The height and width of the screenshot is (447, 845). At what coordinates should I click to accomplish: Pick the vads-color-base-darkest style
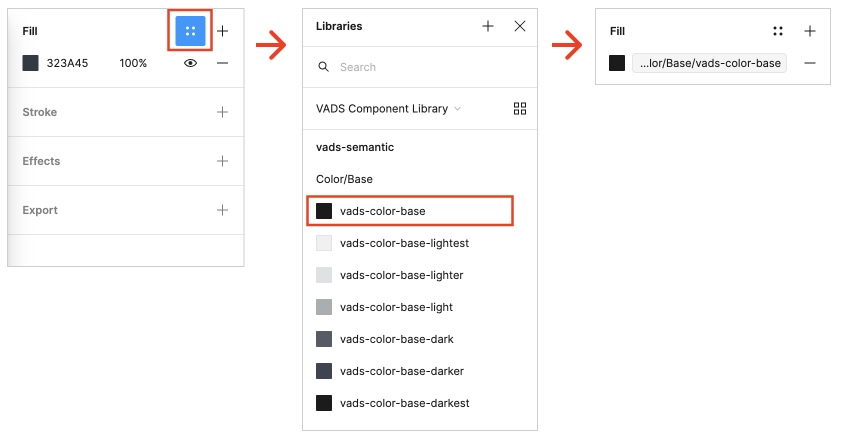(x=404, y=403)
